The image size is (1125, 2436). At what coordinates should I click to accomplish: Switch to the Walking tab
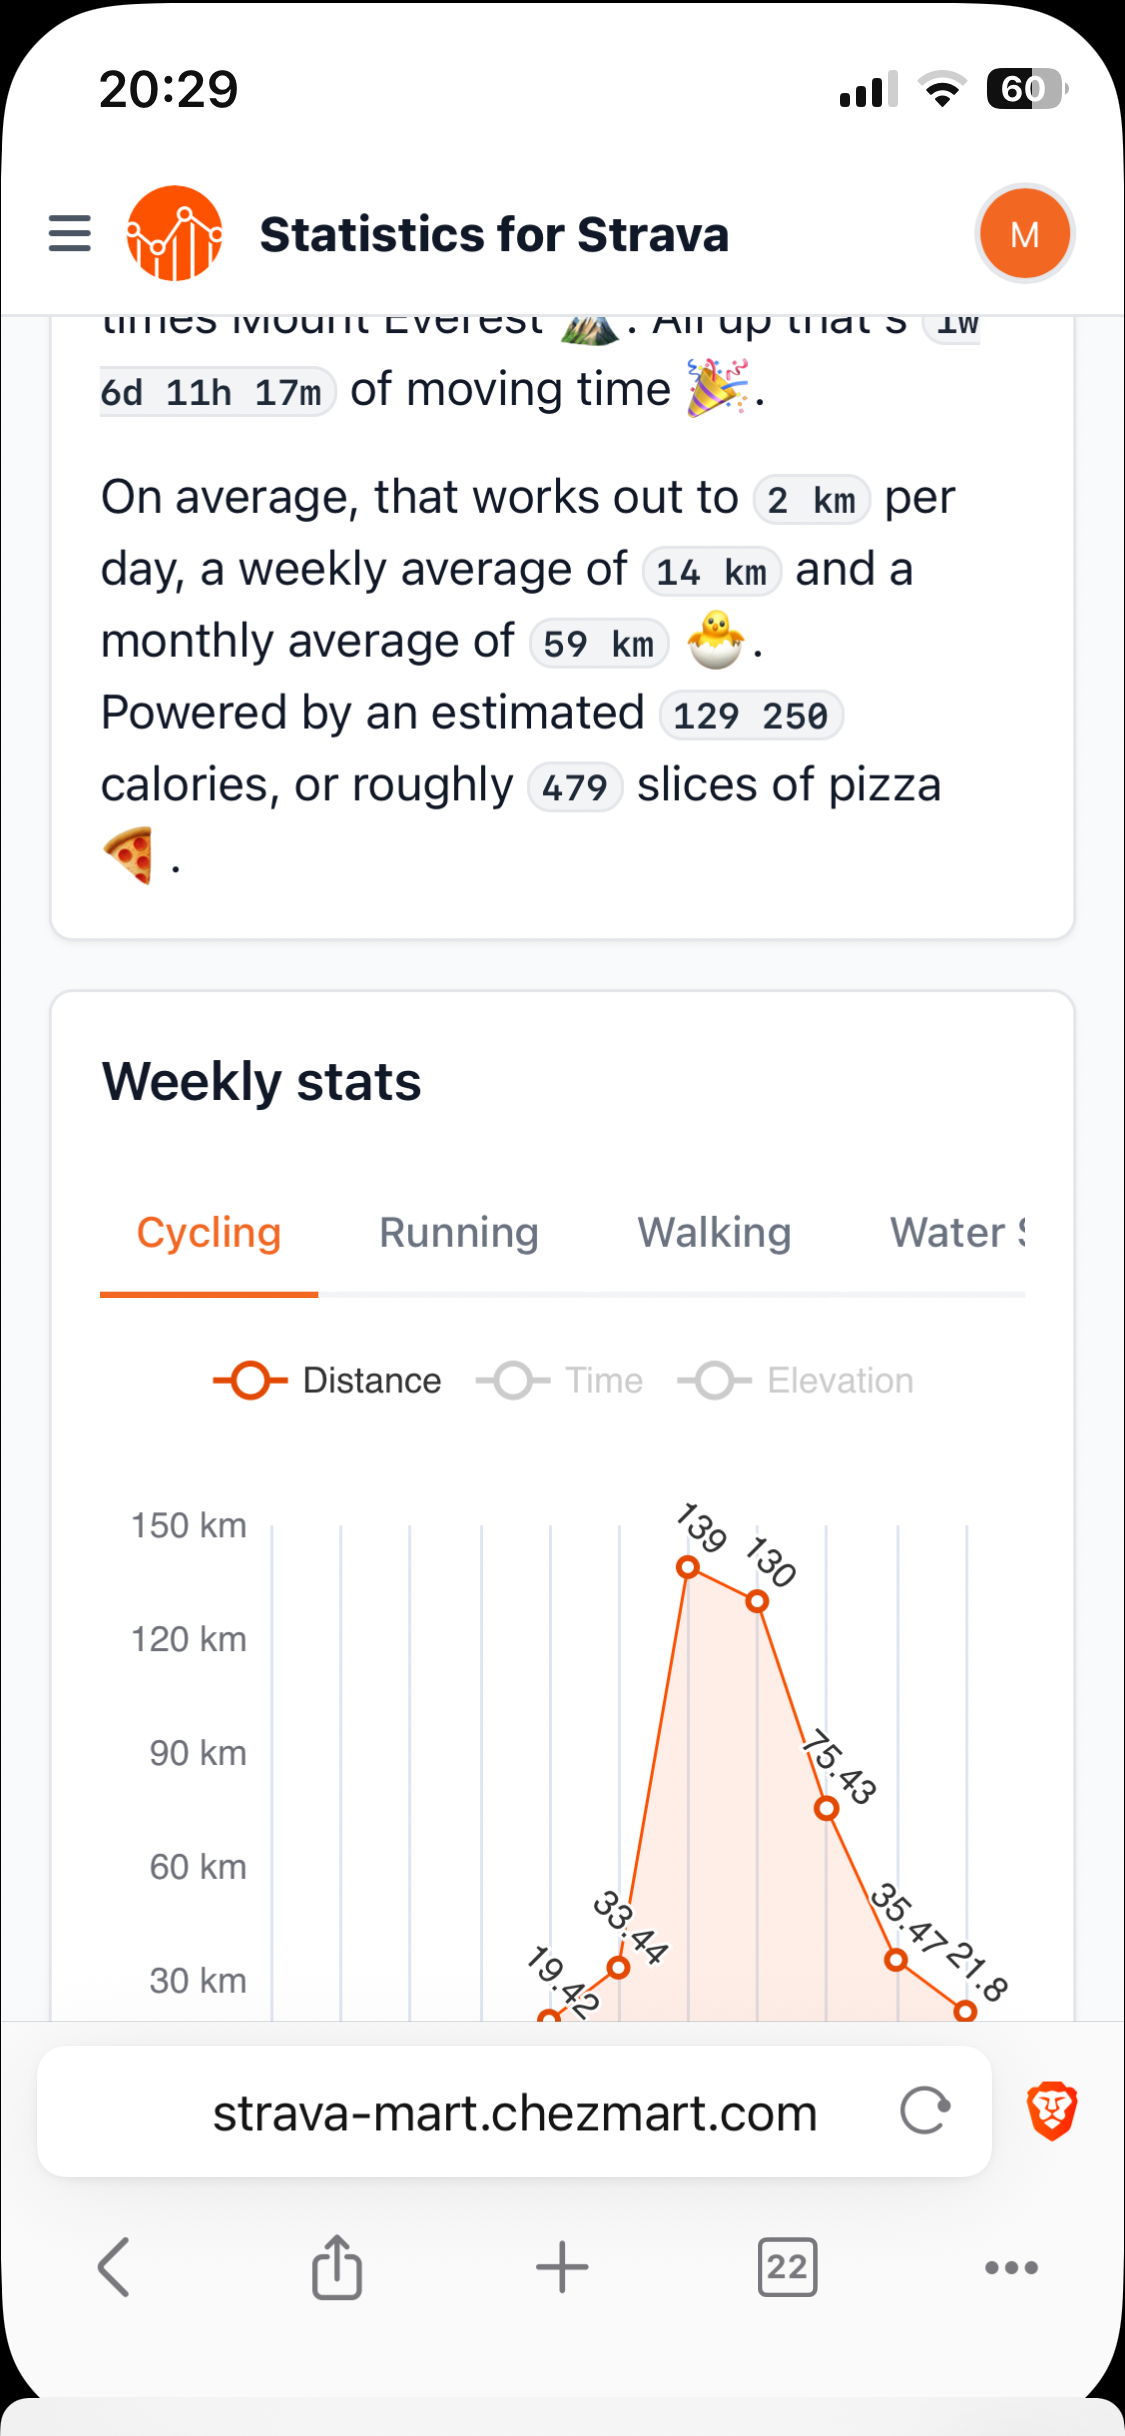coord(714,1233)
